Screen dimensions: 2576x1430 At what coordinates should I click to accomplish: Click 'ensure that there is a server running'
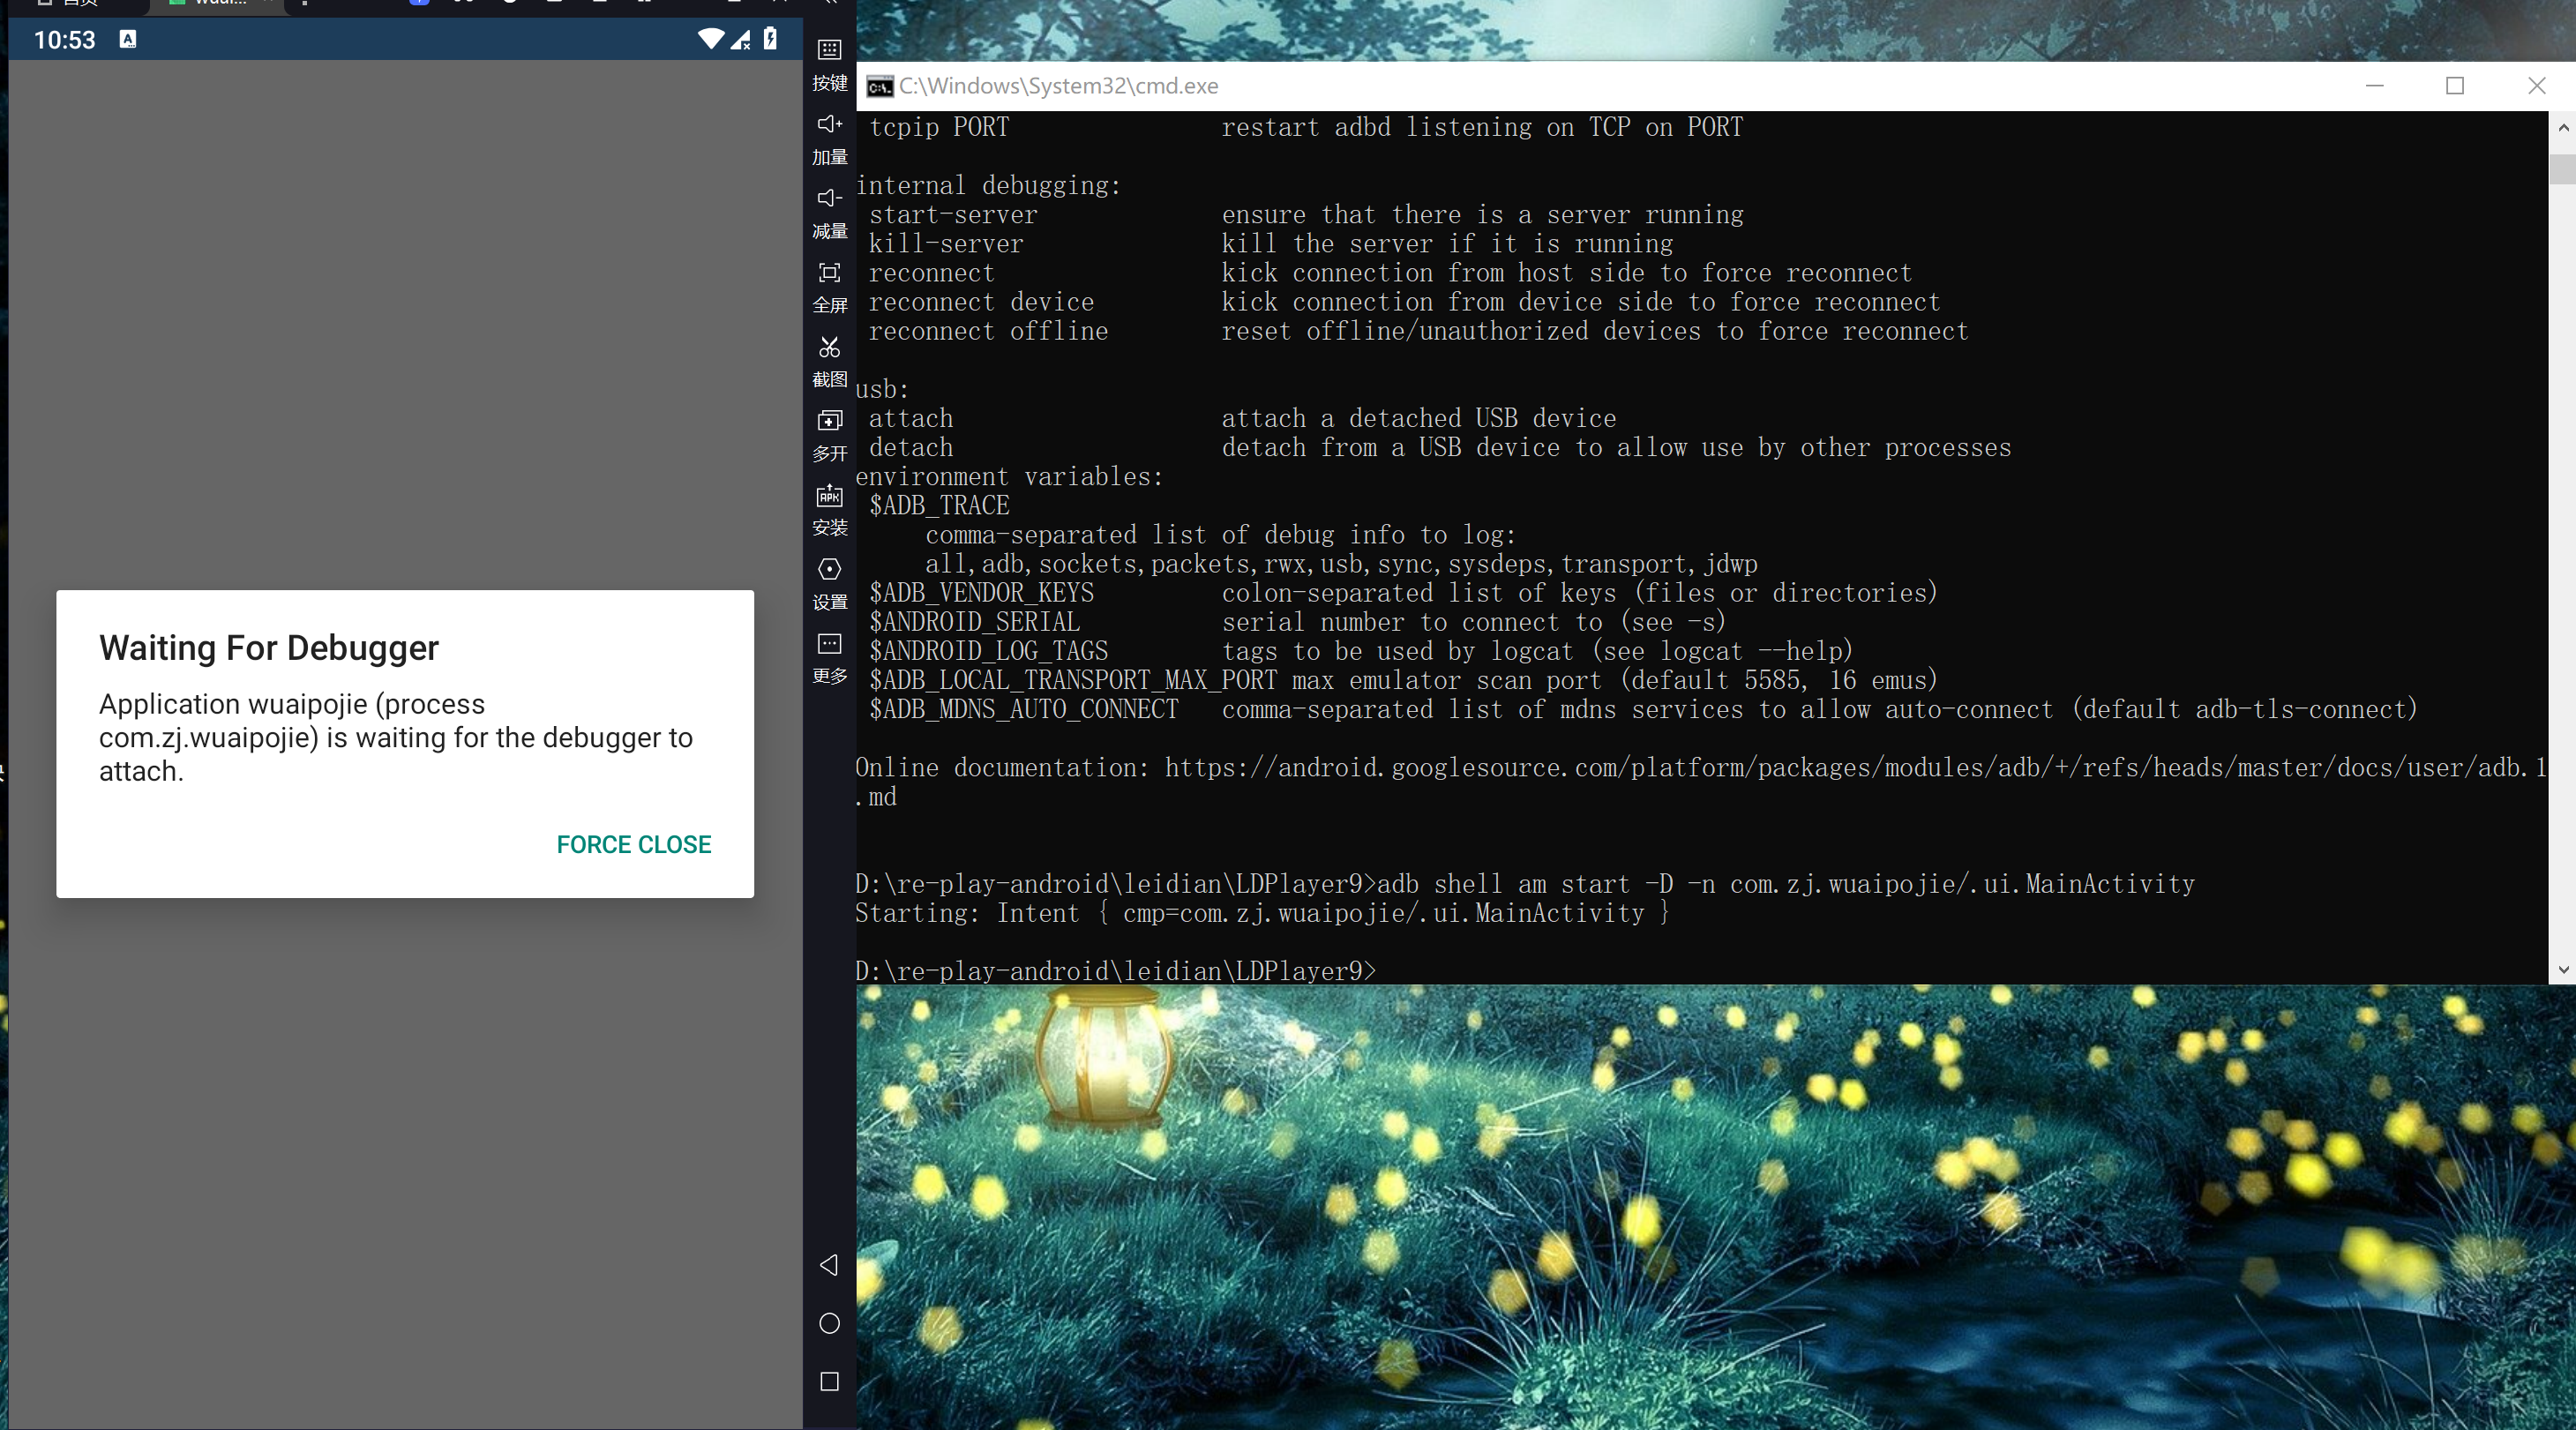1482,214
